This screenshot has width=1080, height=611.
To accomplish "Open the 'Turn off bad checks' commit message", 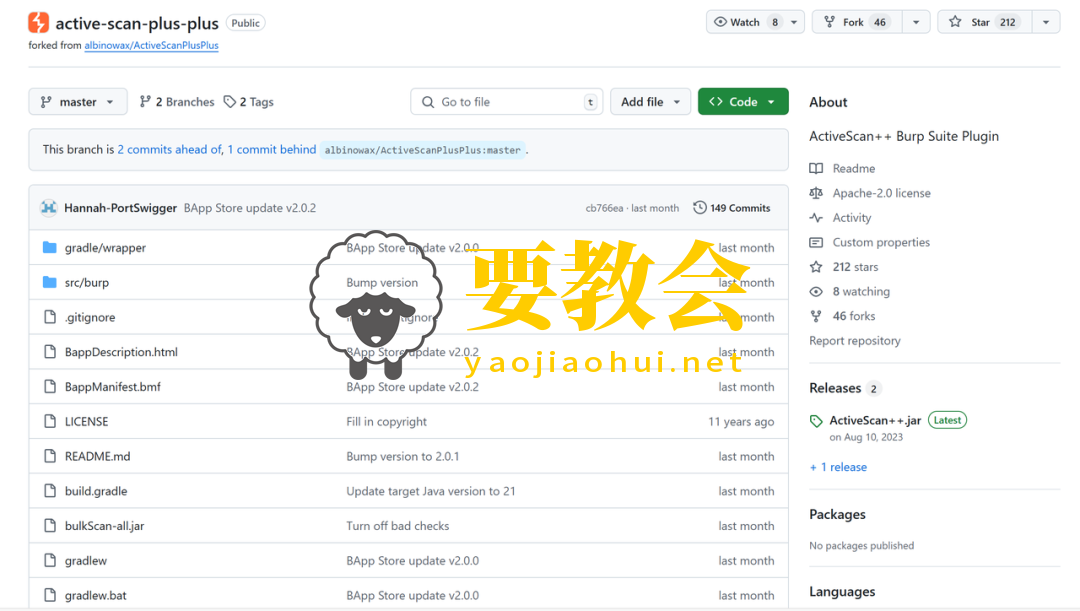I will (397, 526).
